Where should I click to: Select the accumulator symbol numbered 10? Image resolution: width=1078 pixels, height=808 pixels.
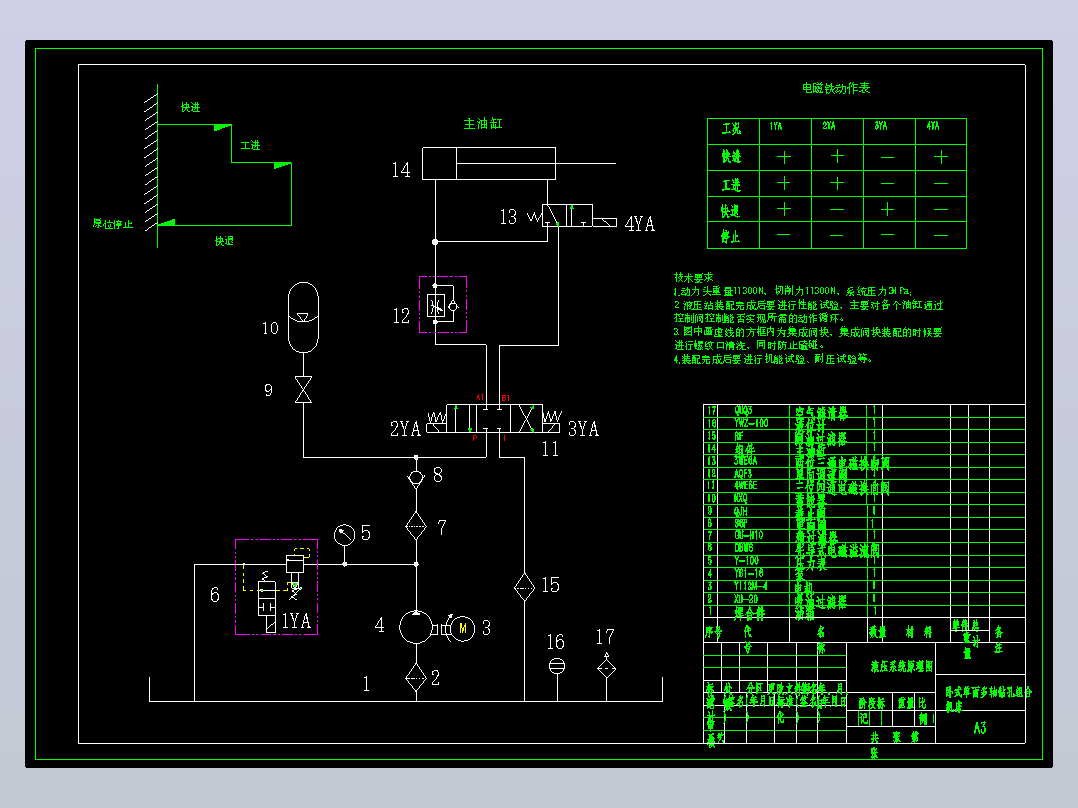[x=303, y=317]
